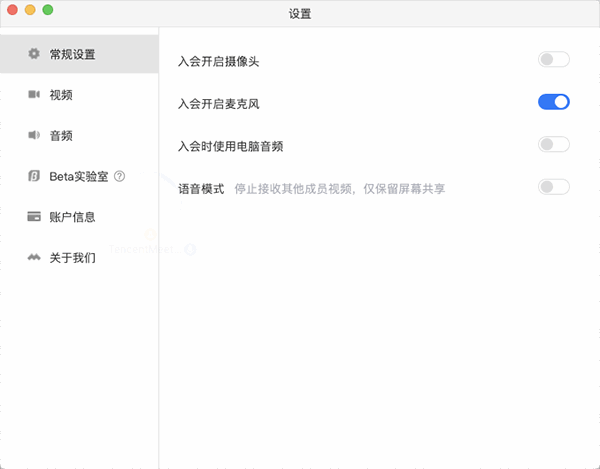Open the help question mark beside Beta实验室
This screenshot has height=469, width=600.
(x=120, y=176)
